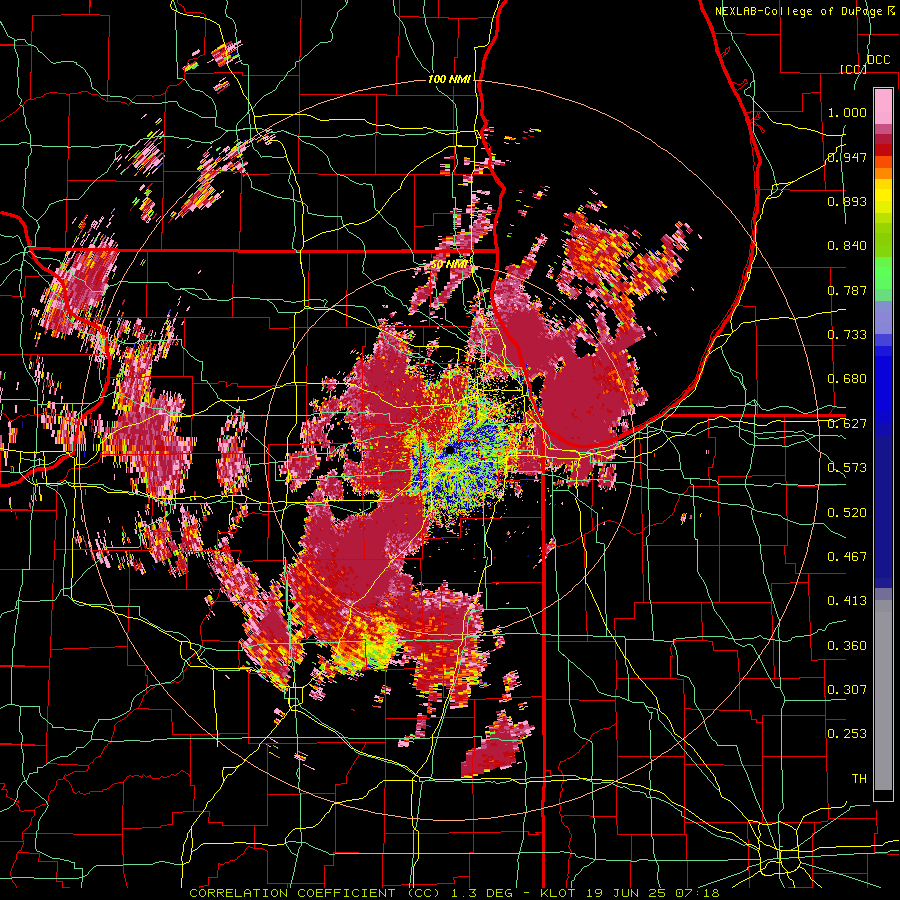Click the 0.307 legend value
Viewport: 900px width, 900px height.
(x=847, y=689)
